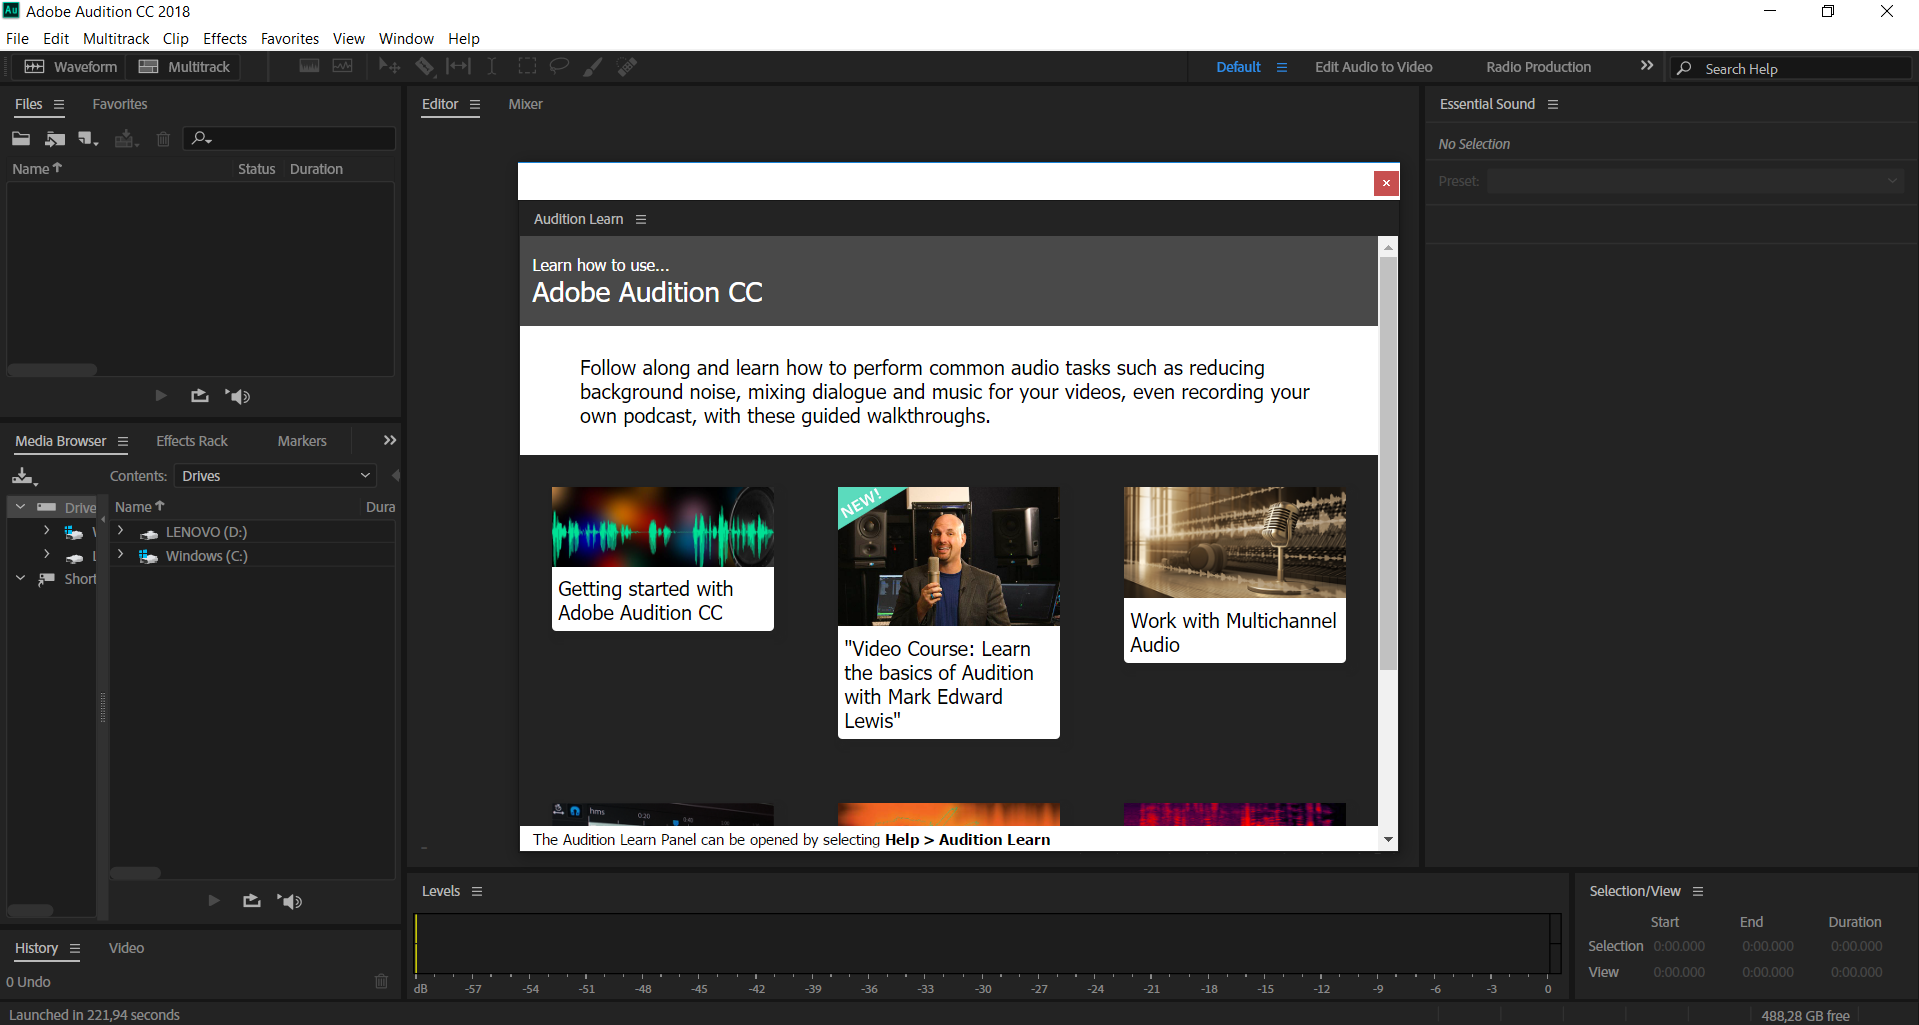Select the Default workspace
The image size is (1919, 1025).
click(x=1238, y=67)
